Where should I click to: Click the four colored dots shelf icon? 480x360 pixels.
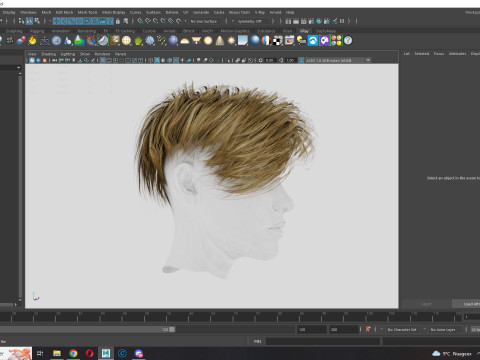coord(336,41)
